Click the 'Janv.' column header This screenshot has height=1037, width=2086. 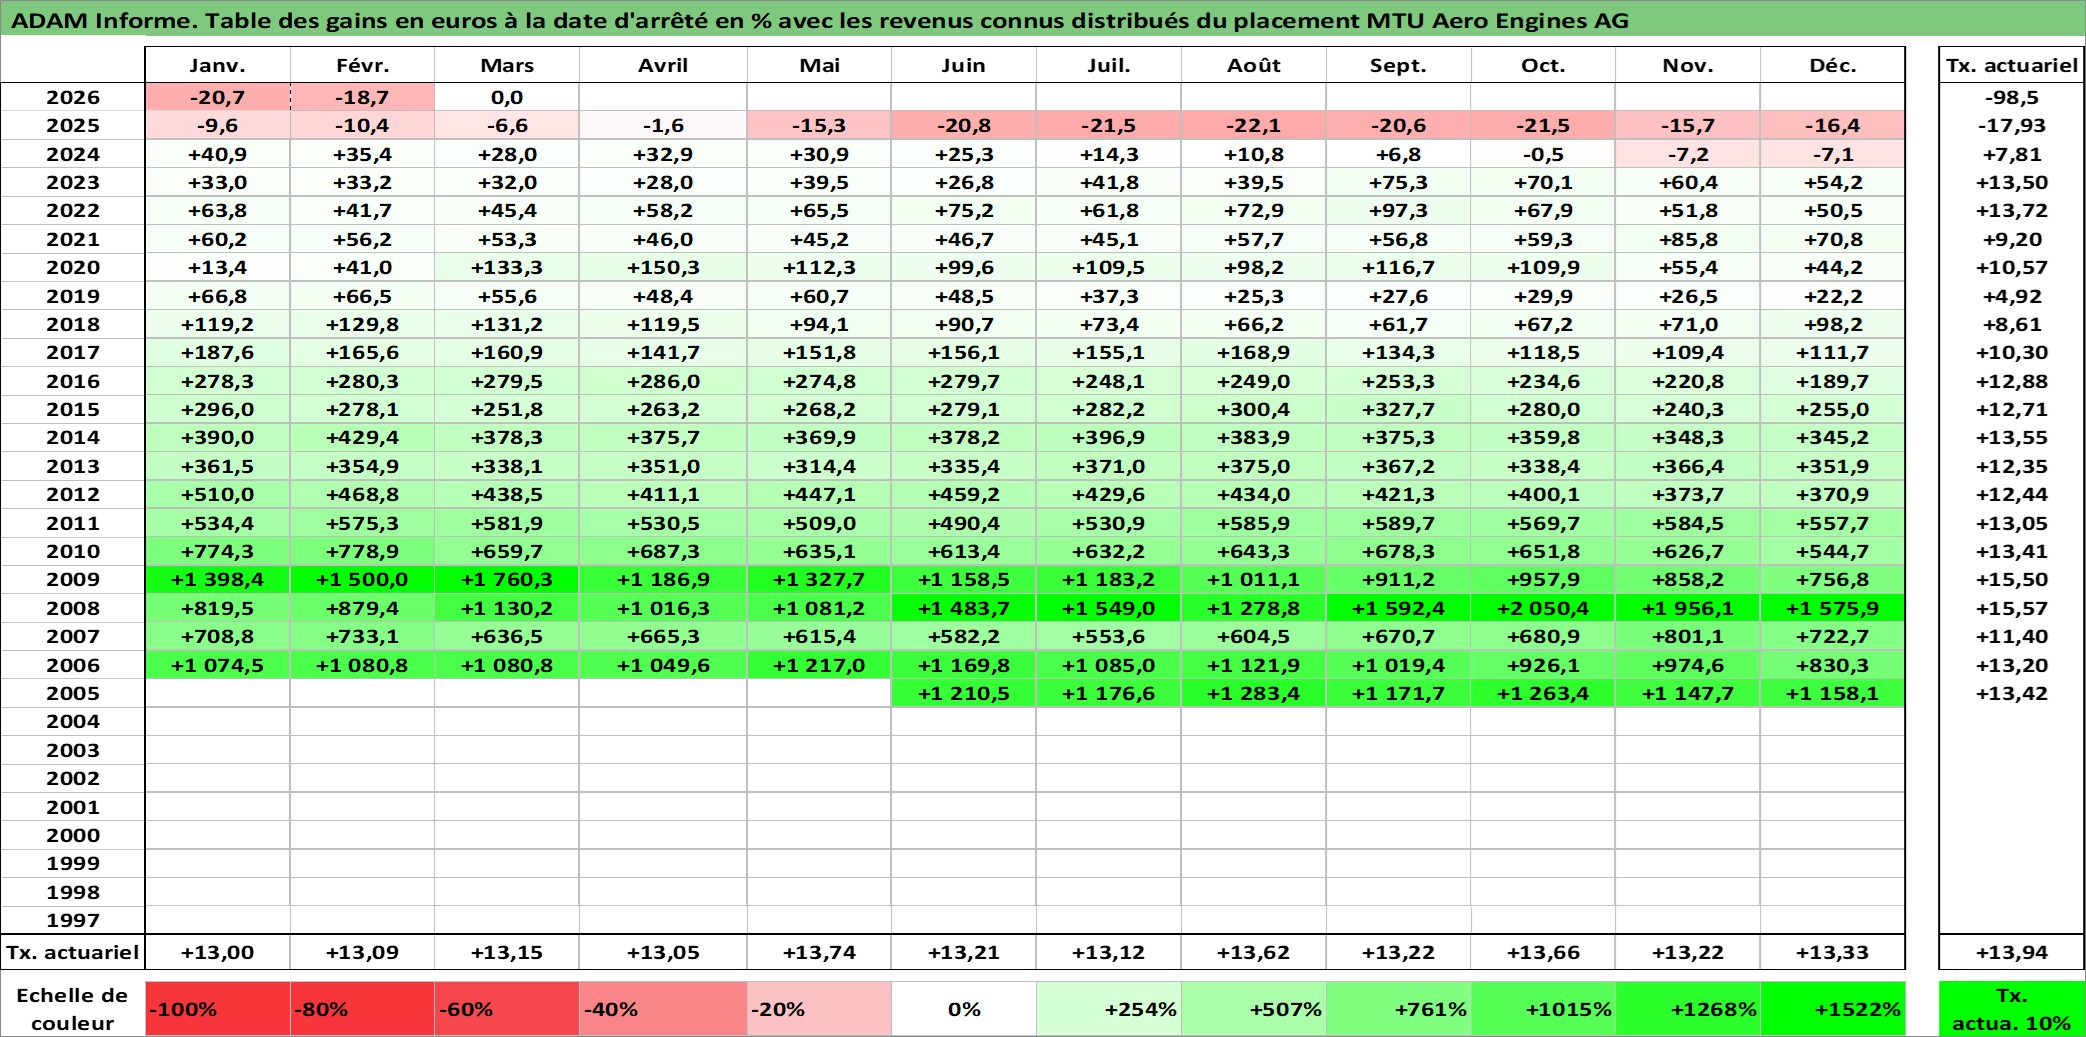218,65
